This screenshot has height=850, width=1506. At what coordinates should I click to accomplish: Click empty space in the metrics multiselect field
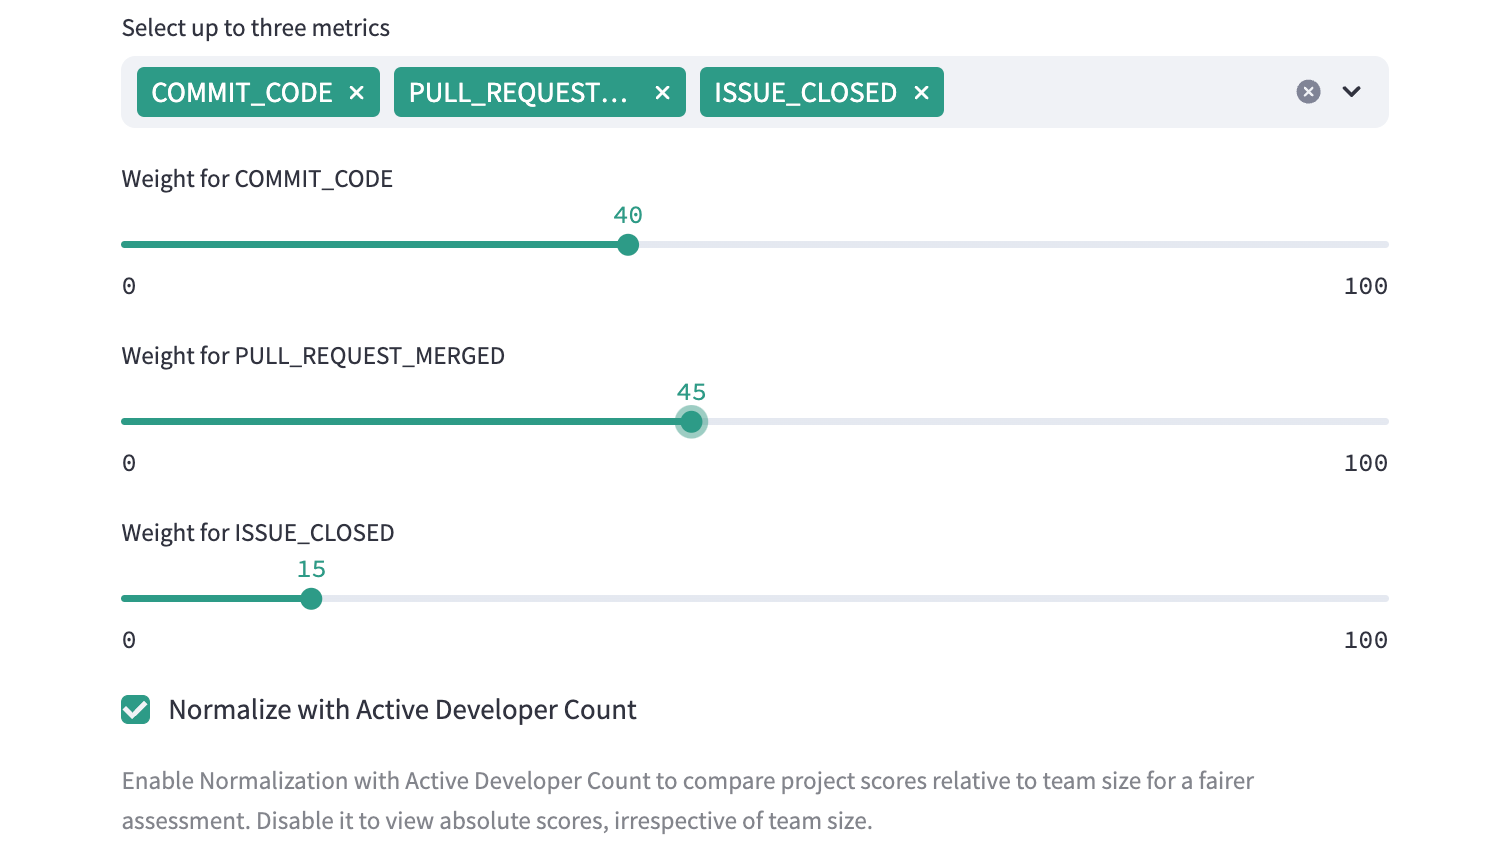coord(1110,92)
